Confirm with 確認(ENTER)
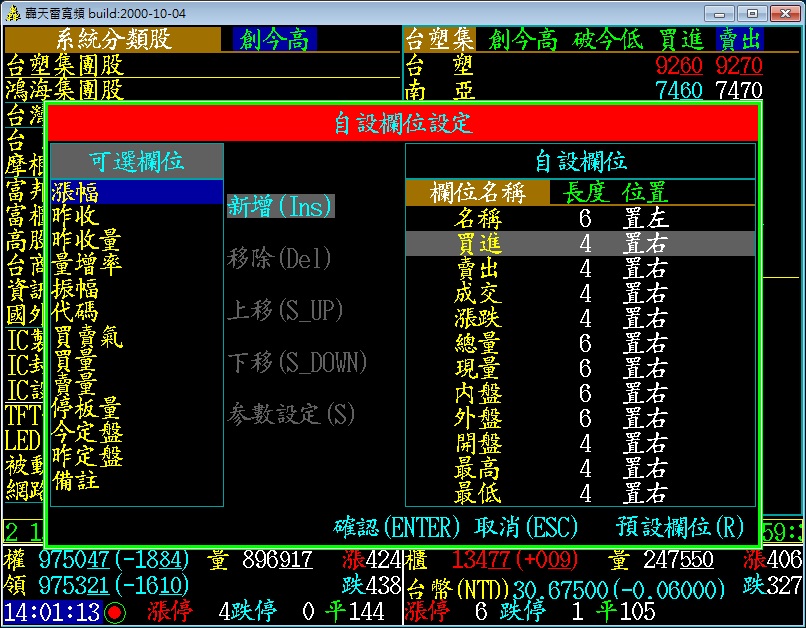806x628 pixels. pyautogui.click(x=397, y=526)
